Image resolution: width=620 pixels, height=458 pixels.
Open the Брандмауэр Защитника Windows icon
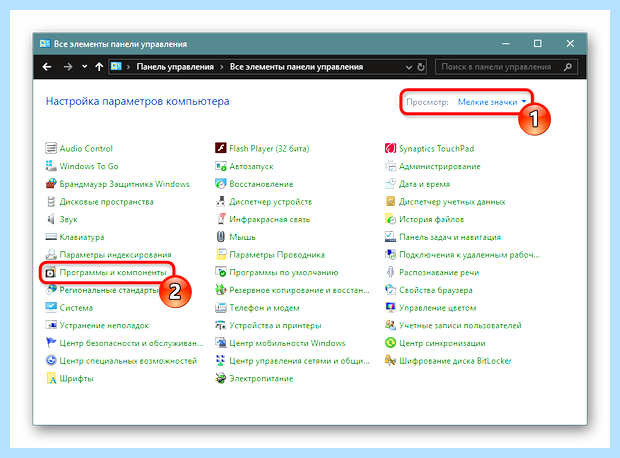(51, 184)
